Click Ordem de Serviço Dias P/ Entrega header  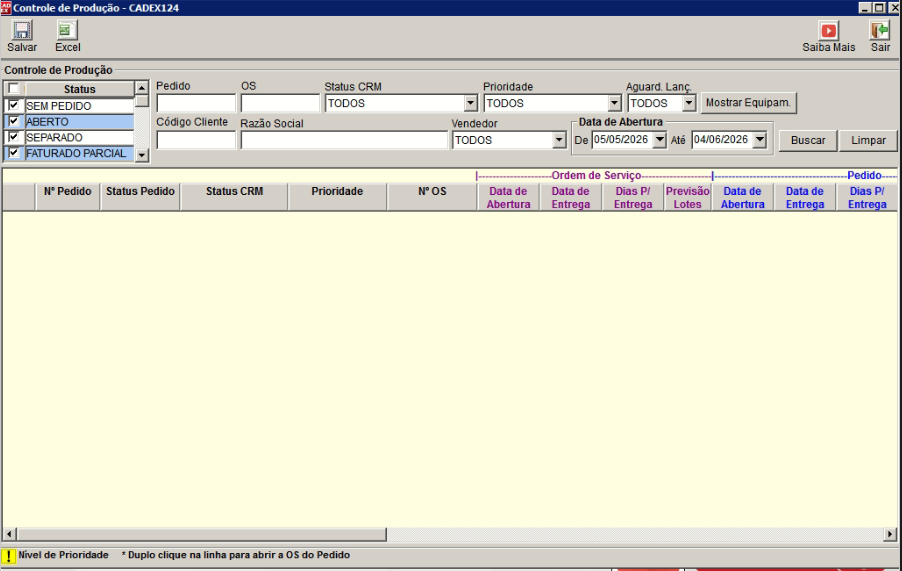633,197
